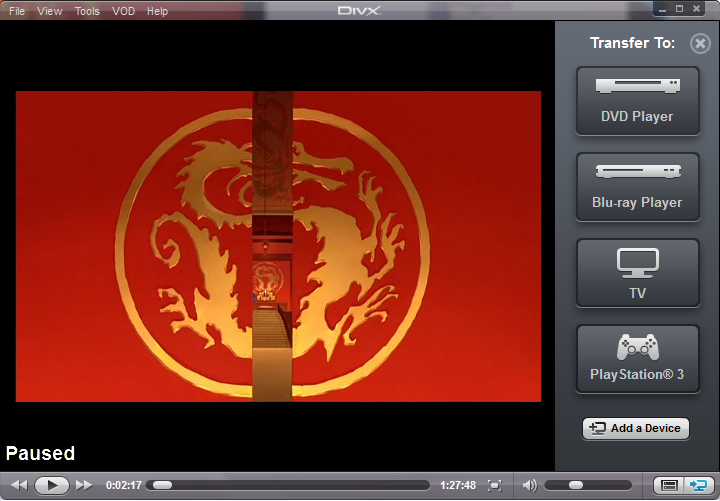Open the Help menu
Viewport: 720px width, 501px height.
tap(158, 11)
